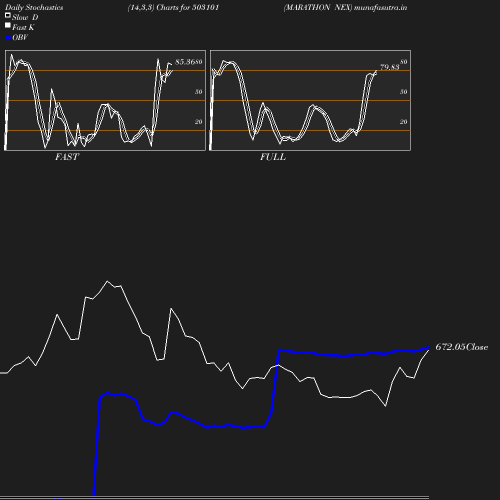
Task: Click the 'FAST' chart caption
Action: click(x=67, y=157)
